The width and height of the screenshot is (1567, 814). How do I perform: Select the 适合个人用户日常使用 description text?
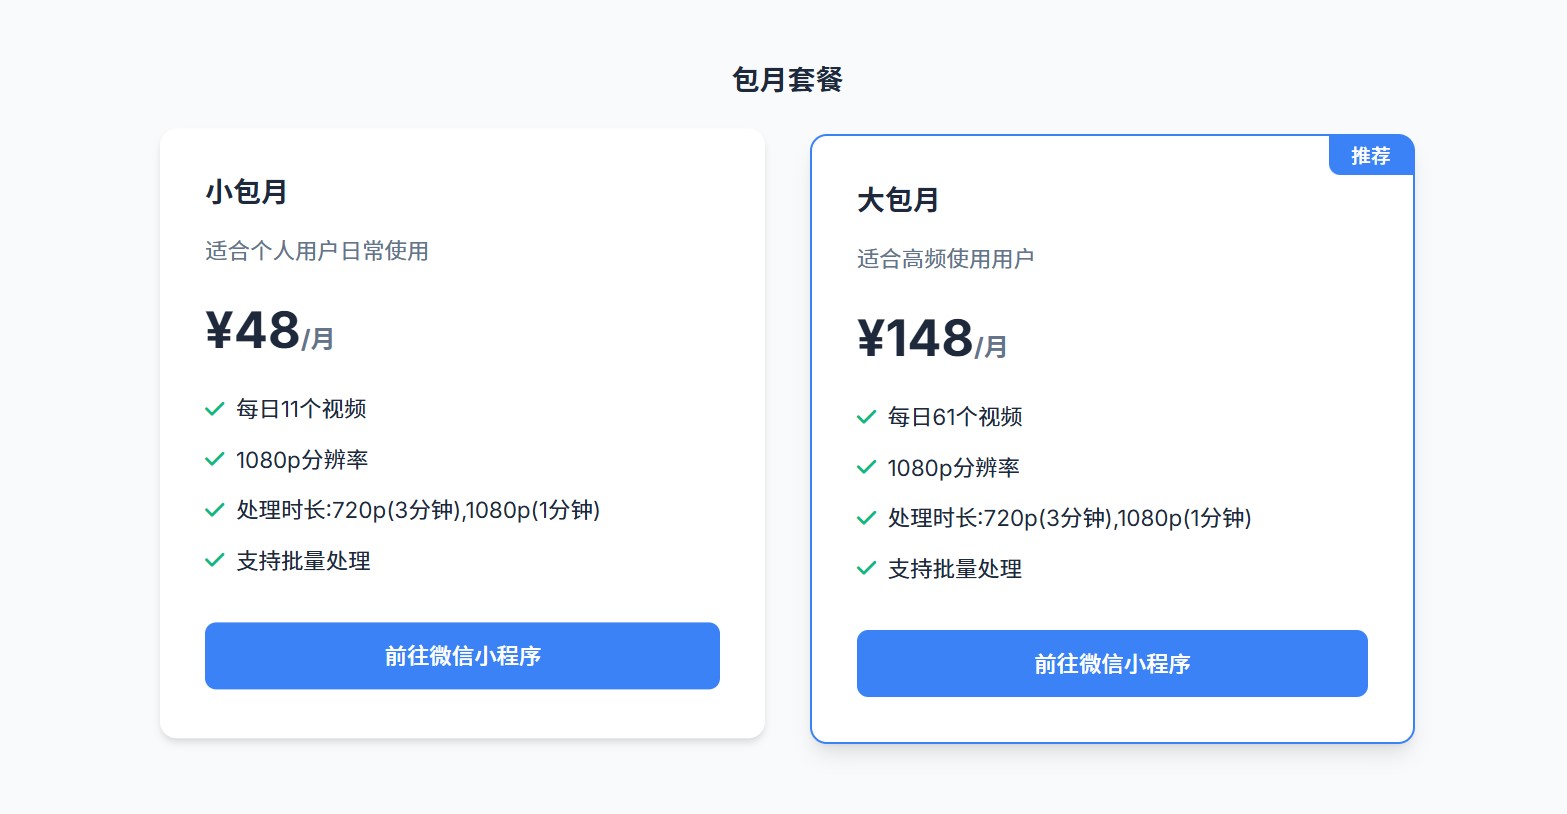point(316,252)
